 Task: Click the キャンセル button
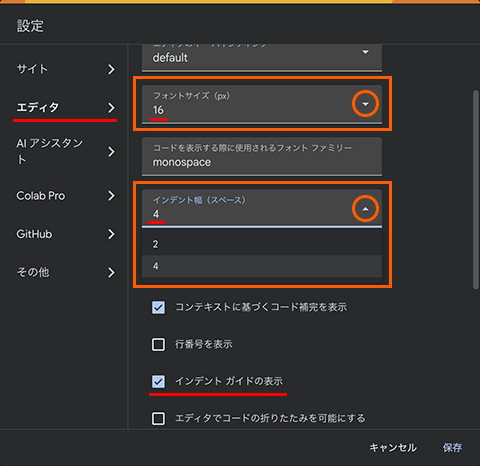(x=393, y=447)
